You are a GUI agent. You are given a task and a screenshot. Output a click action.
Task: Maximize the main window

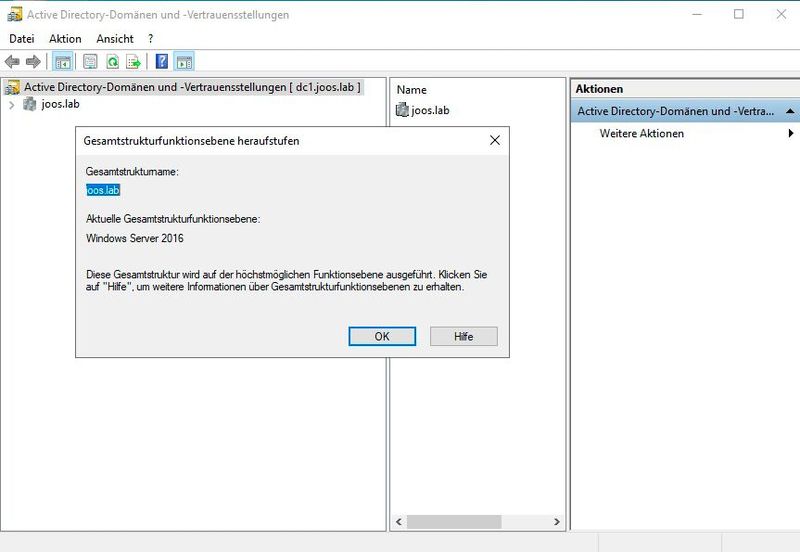739,14
